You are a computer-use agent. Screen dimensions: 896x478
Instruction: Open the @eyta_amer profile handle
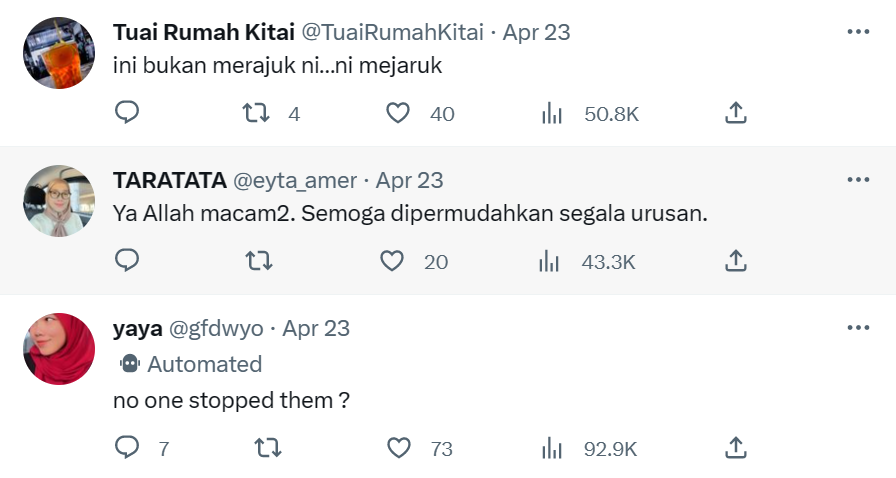(x=294, y=180)
